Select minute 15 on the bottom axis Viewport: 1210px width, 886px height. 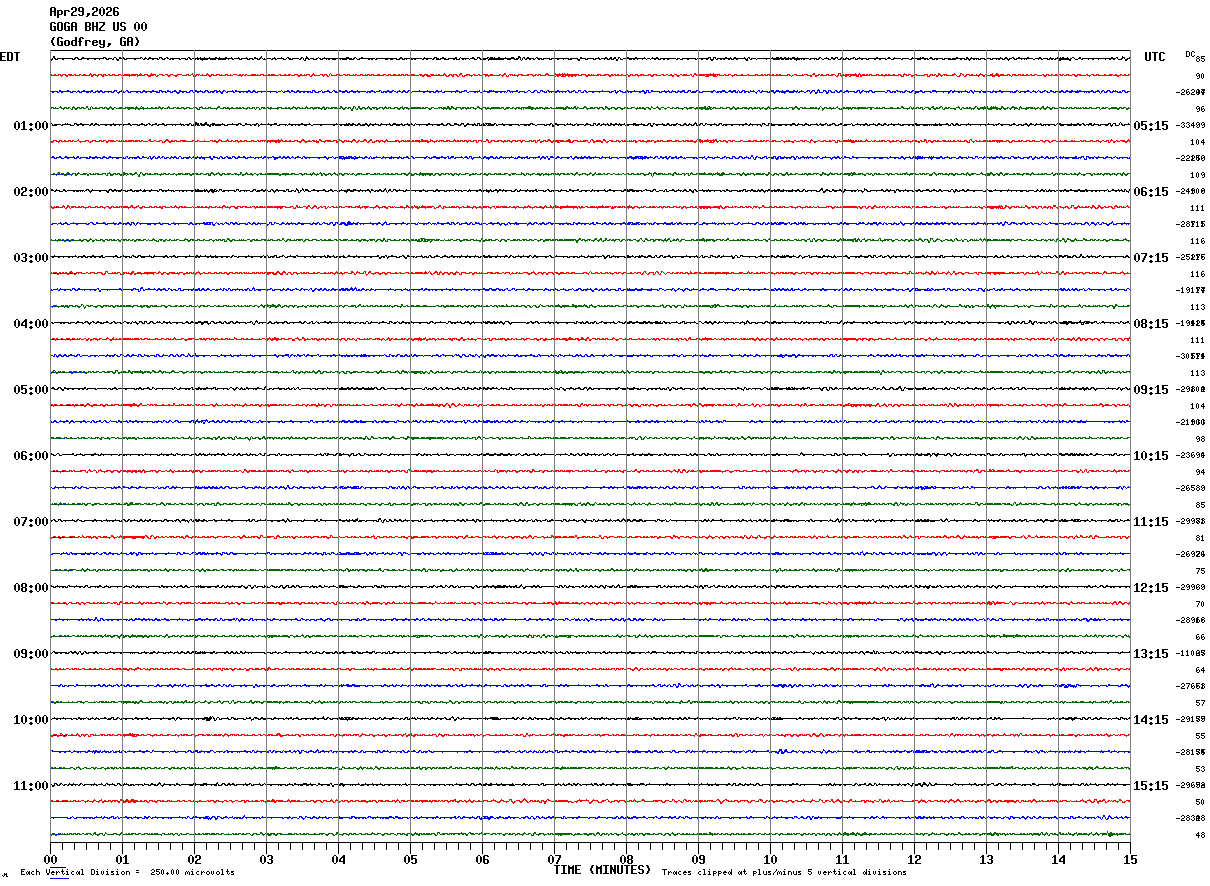(1130, 859)
